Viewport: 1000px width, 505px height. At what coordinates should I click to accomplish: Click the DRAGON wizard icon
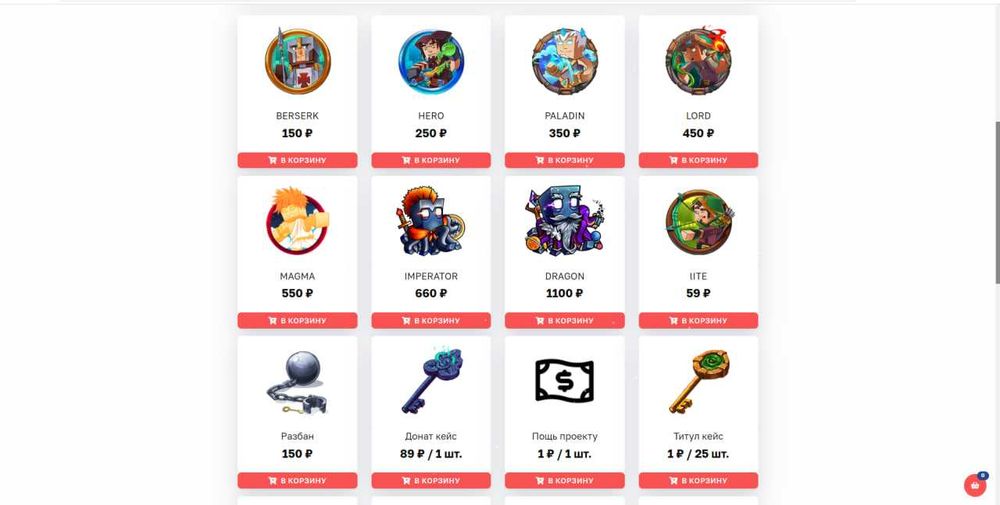point(564,221)
